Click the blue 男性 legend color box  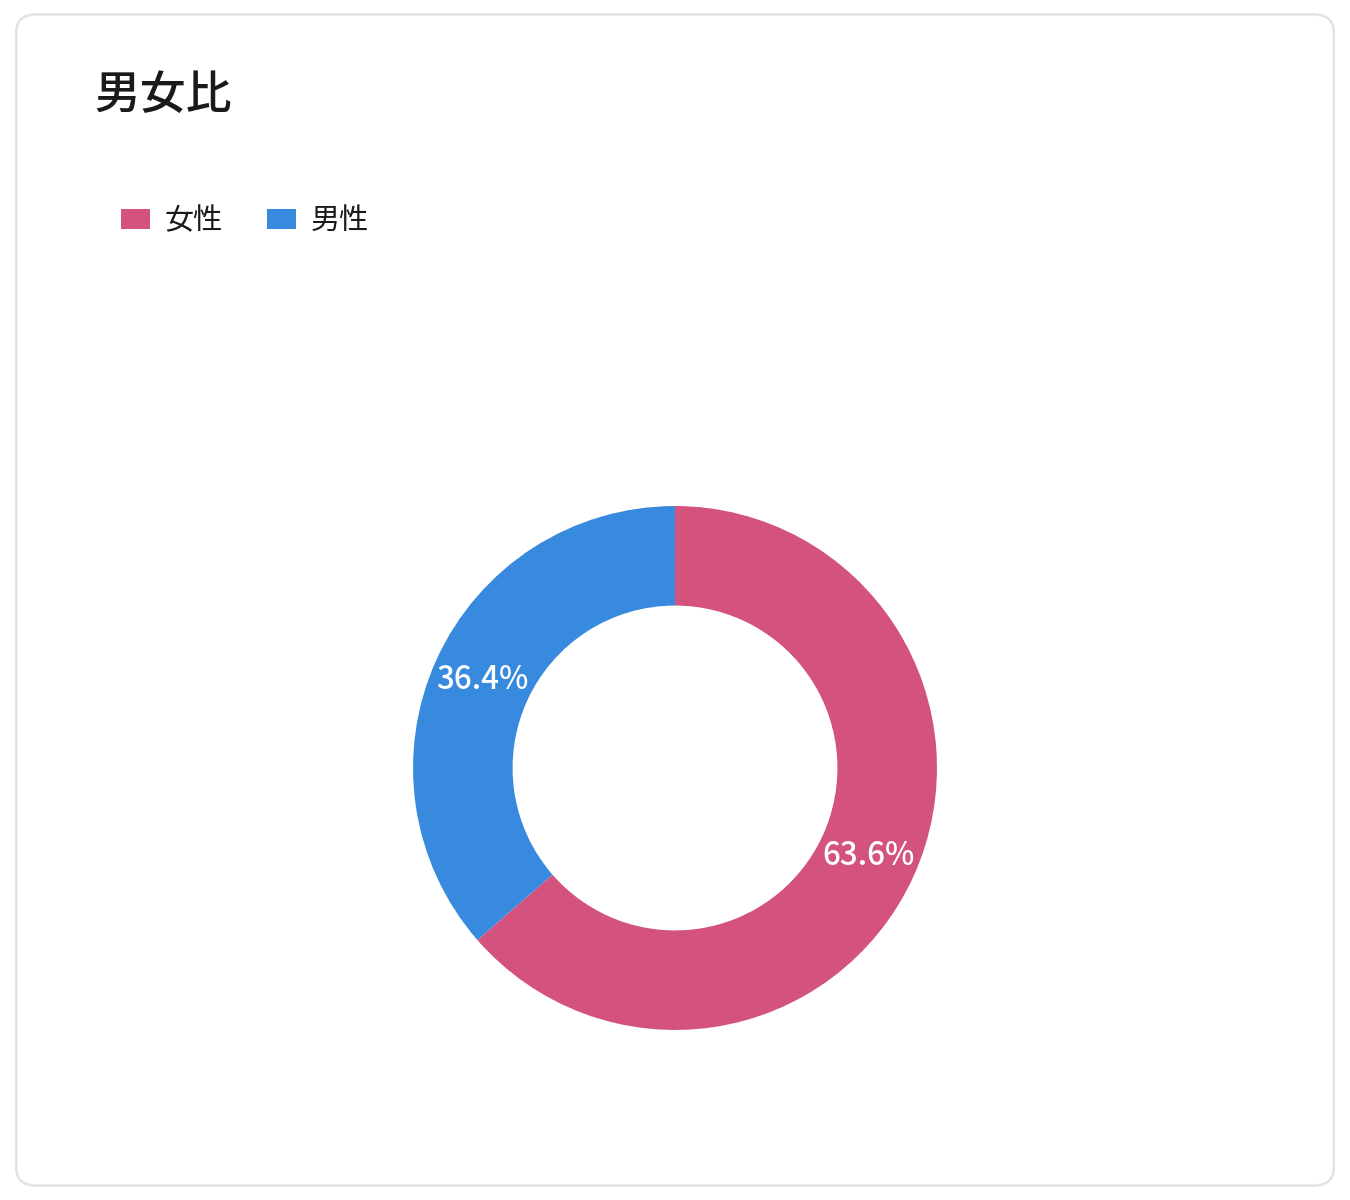coord(282,219)
